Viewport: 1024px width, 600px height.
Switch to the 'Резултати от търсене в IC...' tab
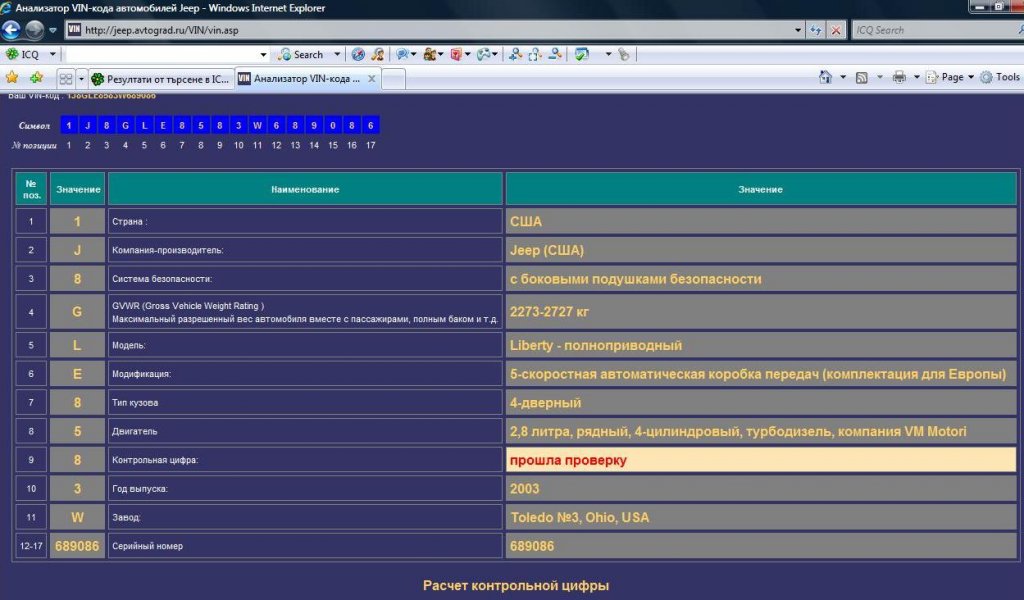coord(161,79)
